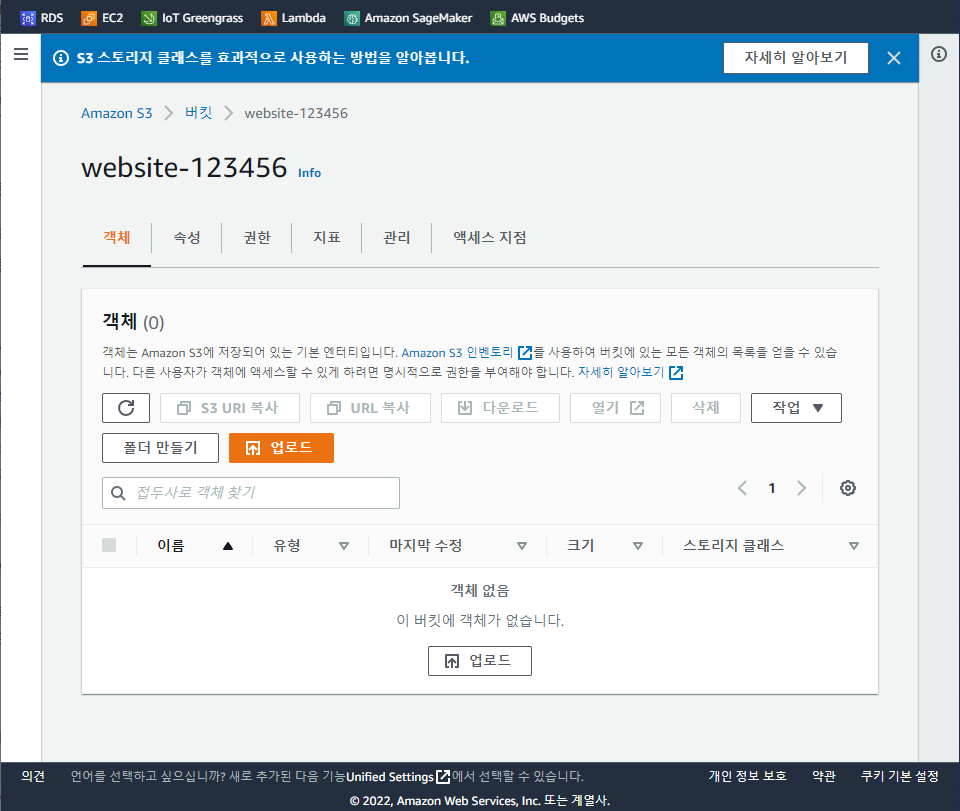Click the 삭제 button
960x811 pixels.
705,408
